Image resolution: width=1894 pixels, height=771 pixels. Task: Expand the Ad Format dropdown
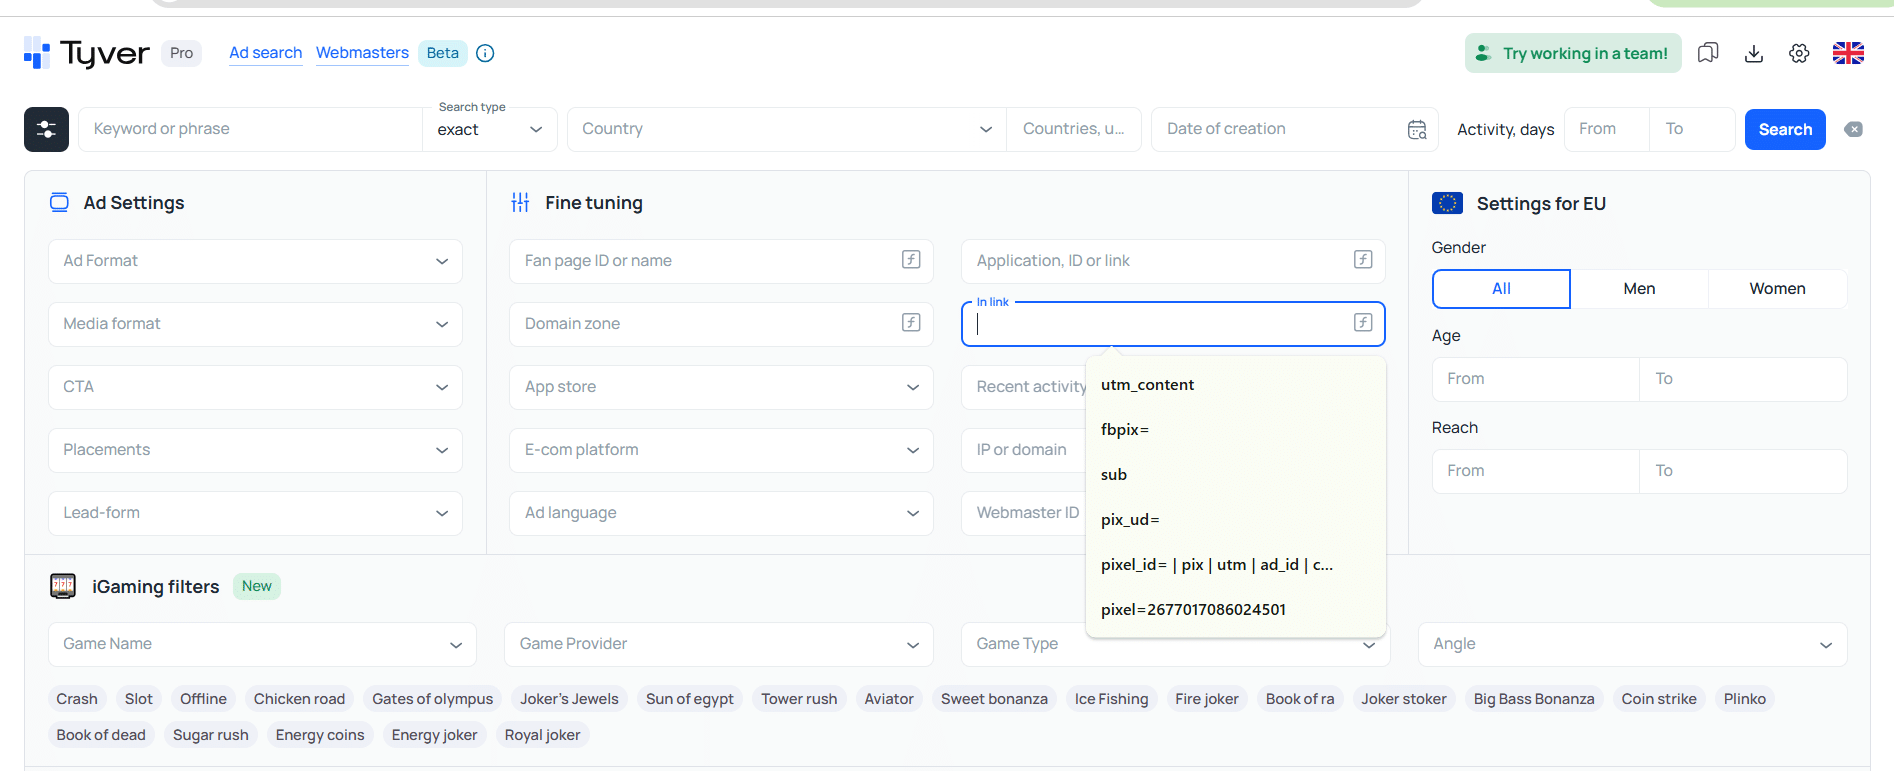(x=255, y=261)
